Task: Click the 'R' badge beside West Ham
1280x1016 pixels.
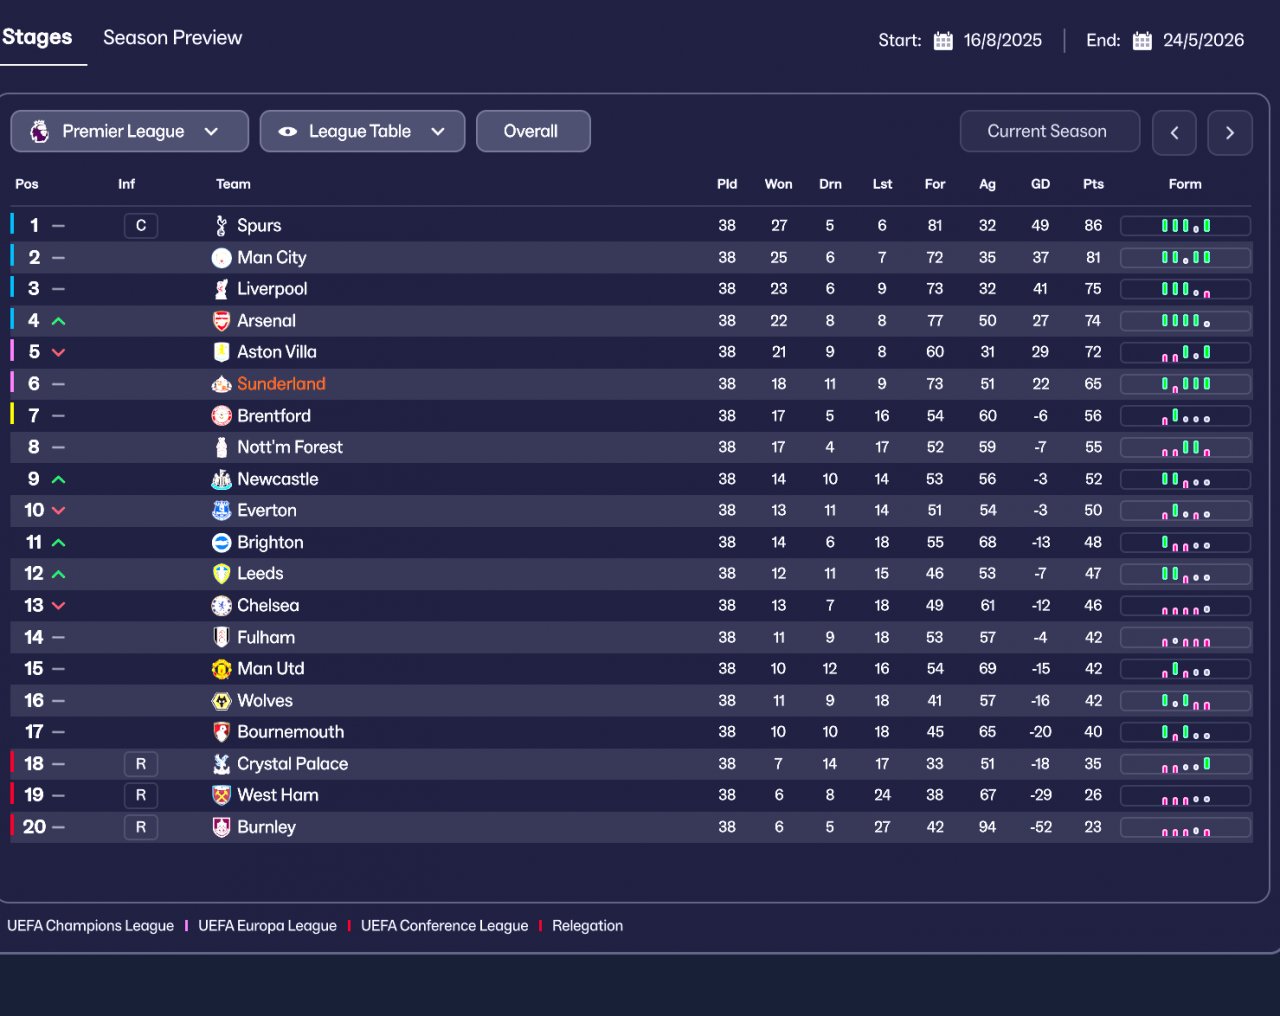Action: [141, 796]
